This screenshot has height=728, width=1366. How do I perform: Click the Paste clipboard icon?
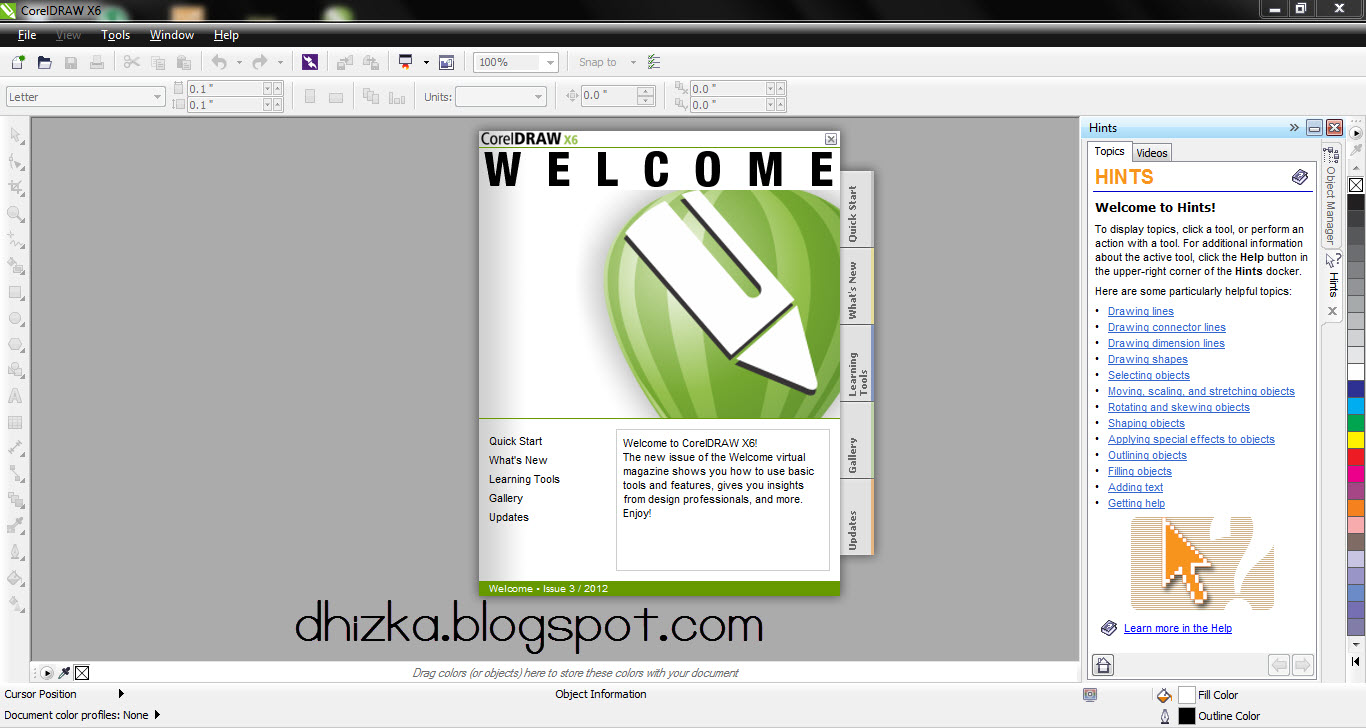(x=184, y=62)
